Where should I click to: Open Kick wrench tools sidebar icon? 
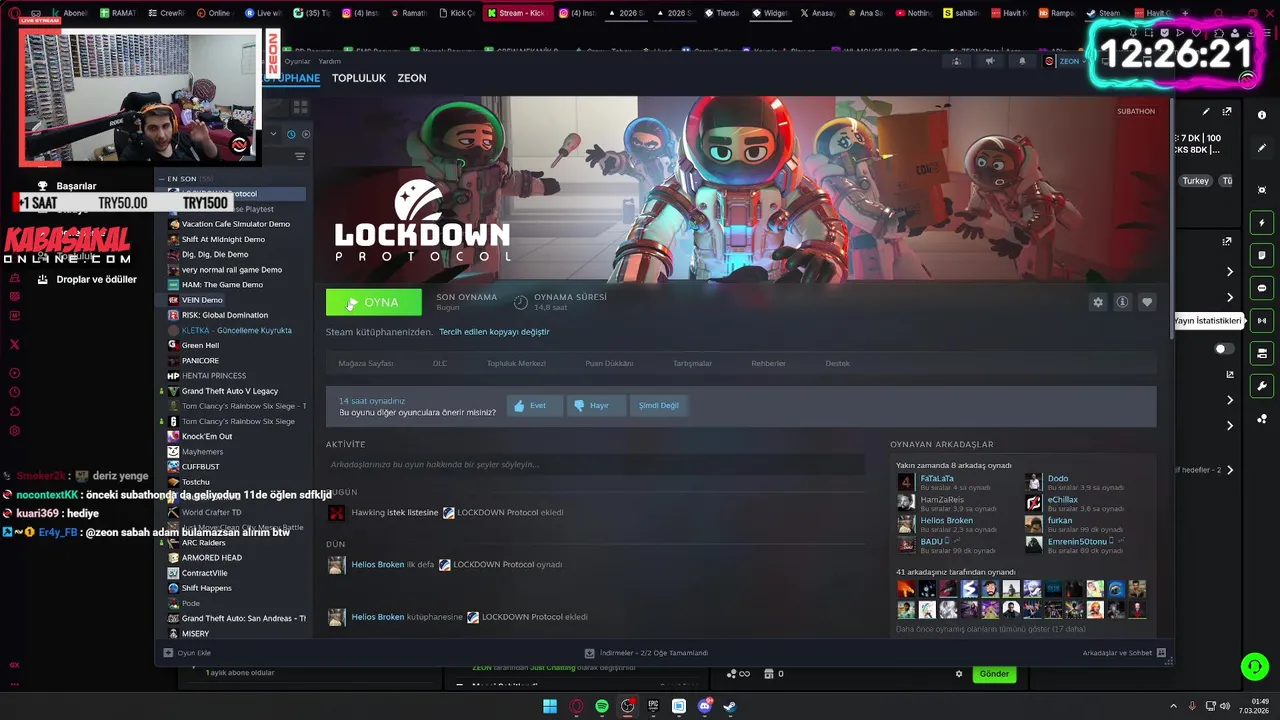pos(1262,386)
